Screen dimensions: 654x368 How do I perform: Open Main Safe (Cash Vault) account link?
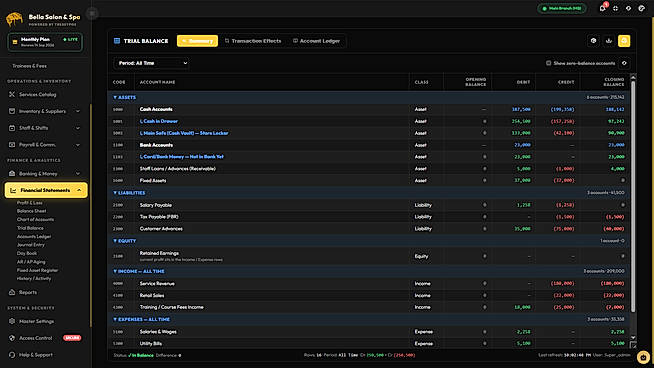click(184, 133)
